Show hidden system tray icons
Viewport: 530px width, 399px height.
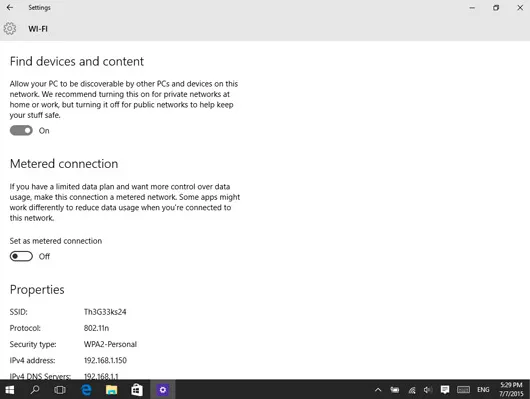378,390
